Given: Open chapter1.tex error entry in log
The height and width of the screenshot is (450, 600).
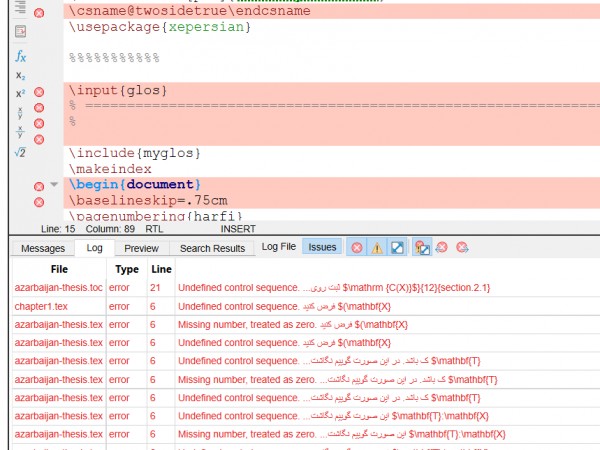Looking at the screenshot, I should 42,306.
